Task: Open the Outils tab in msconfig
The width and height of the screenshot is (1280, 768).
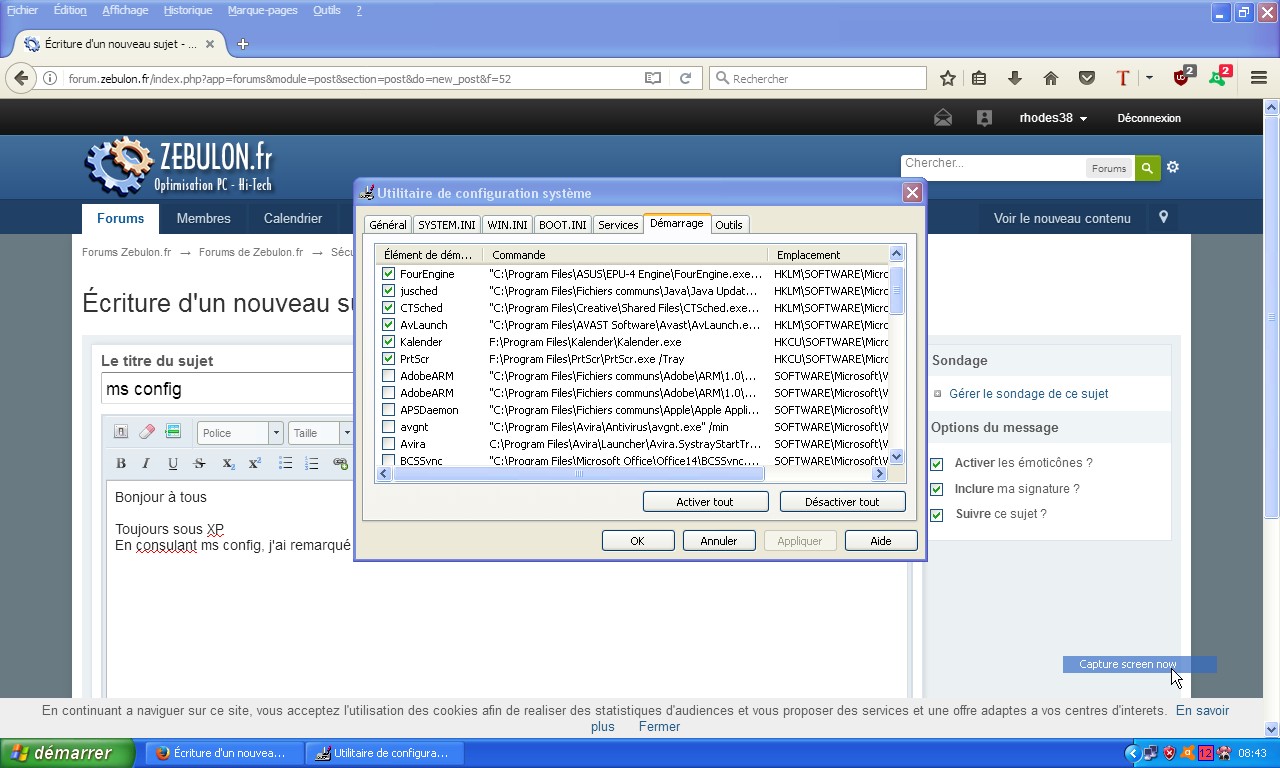Action: pyautogui.click(x=729, y=225)
